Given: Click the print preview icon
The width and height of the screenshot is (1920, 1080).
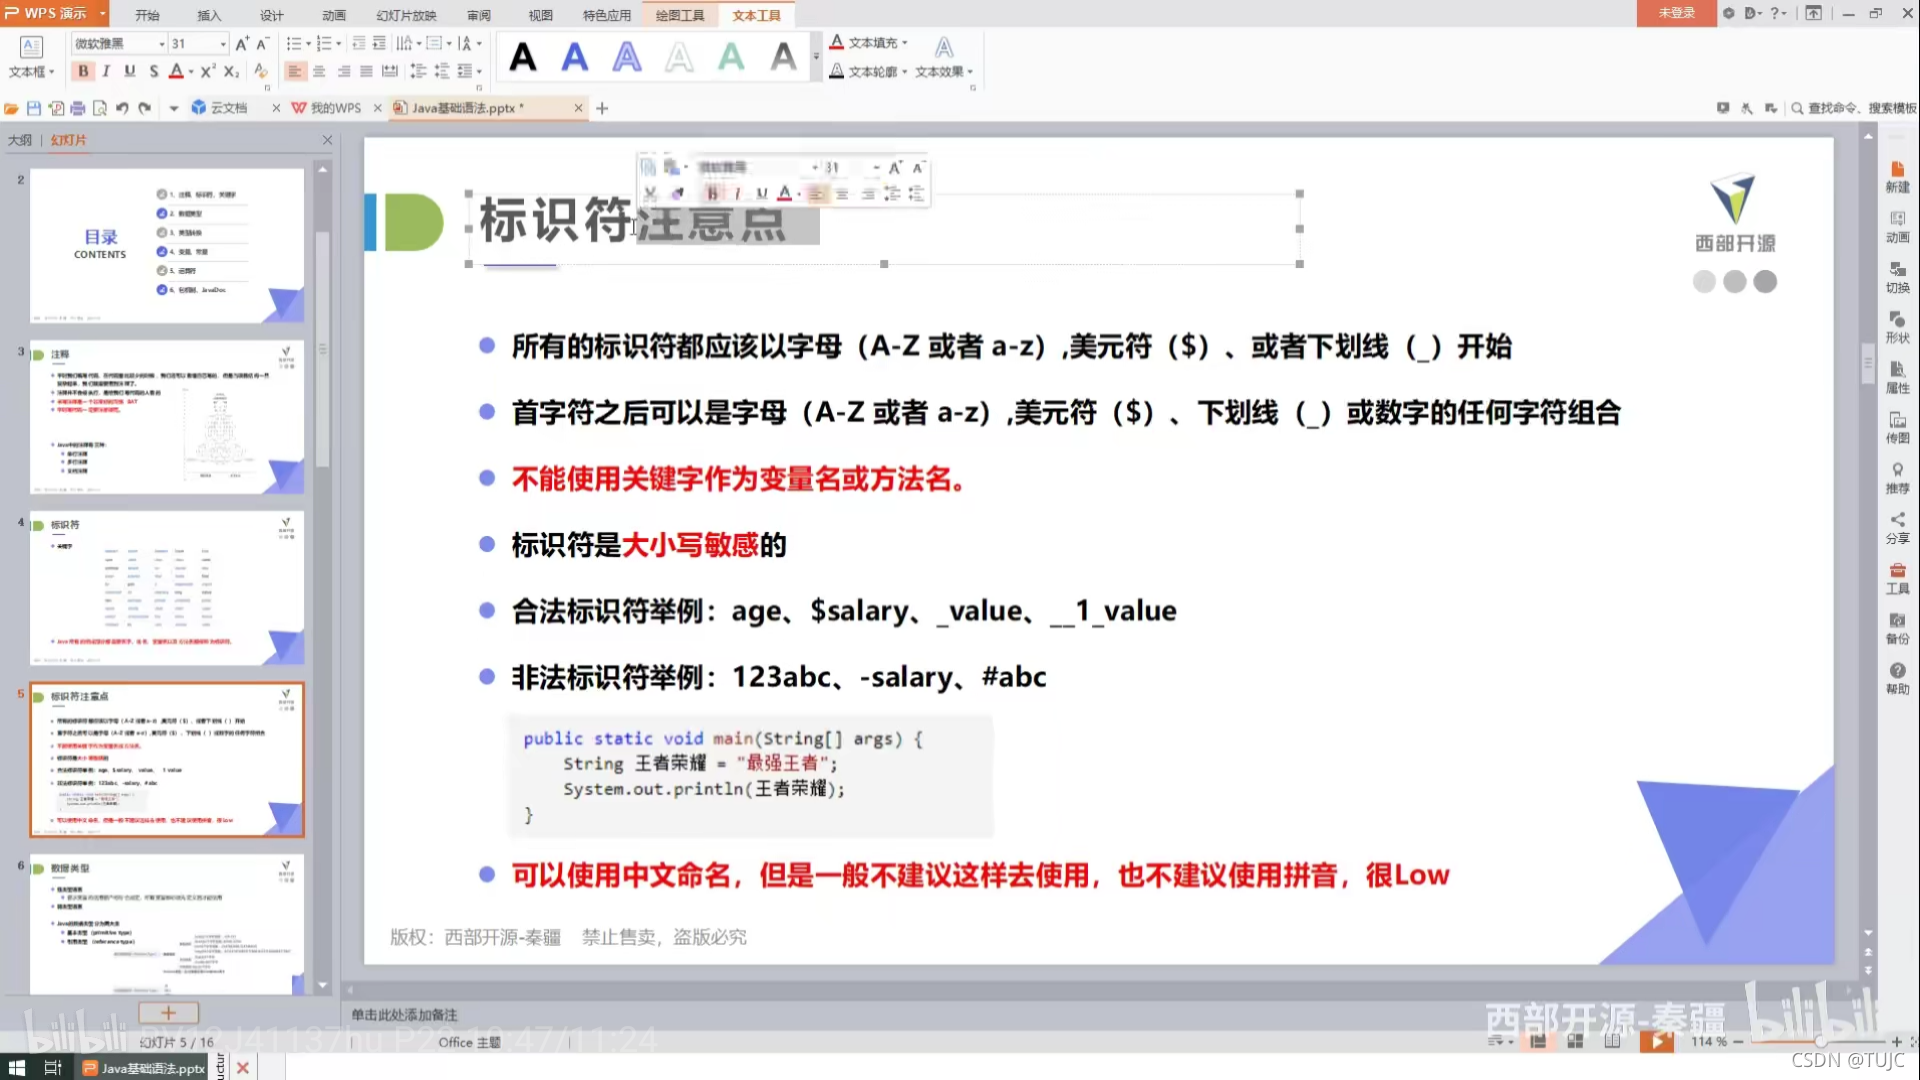Looking at the screenshot, I should [x=99, y=108].
